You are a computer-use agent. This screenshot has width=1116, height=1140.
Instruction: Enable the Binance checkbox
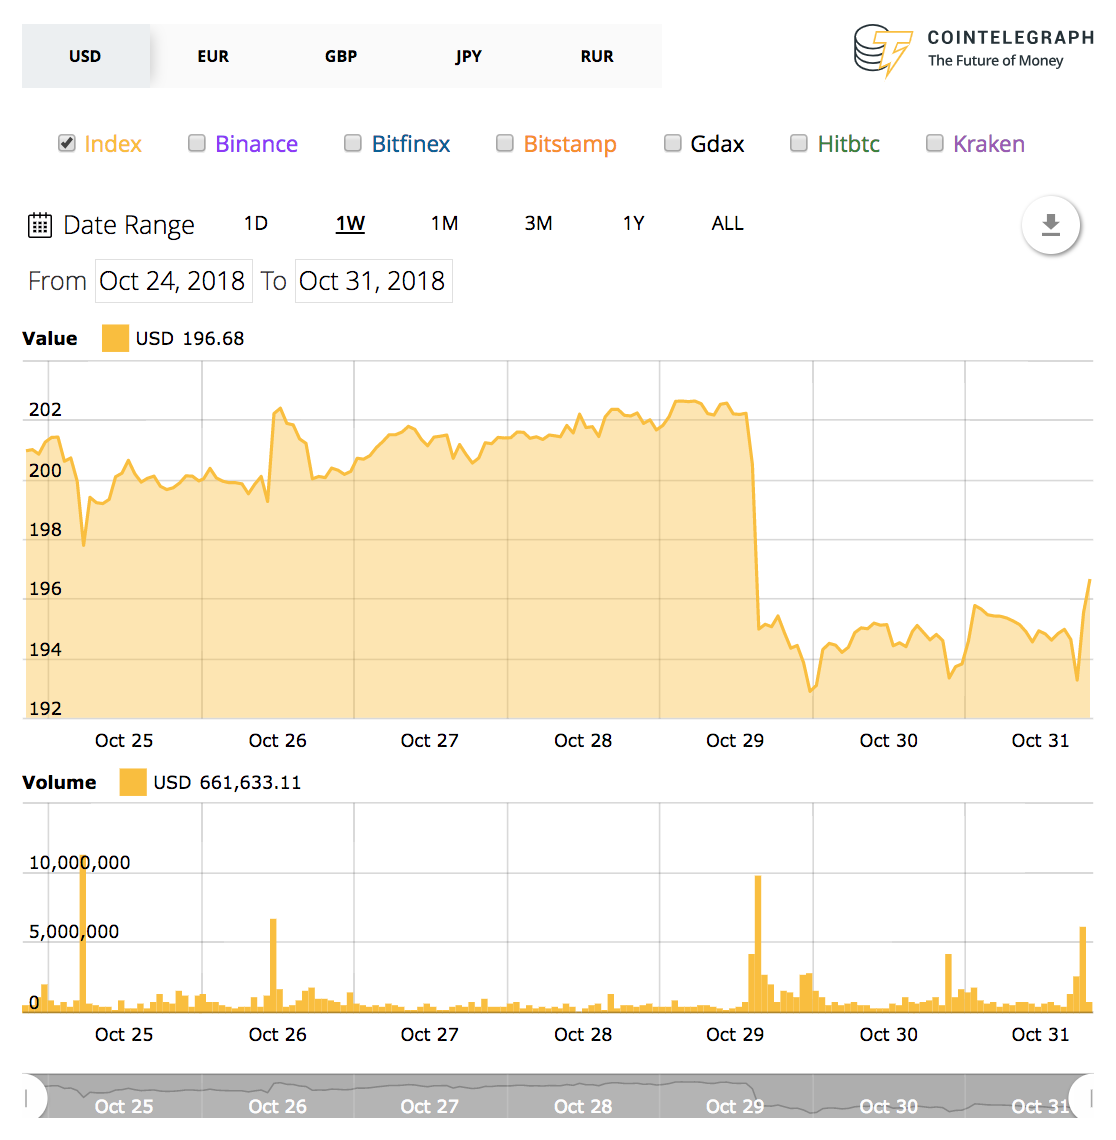pos(196,143)
